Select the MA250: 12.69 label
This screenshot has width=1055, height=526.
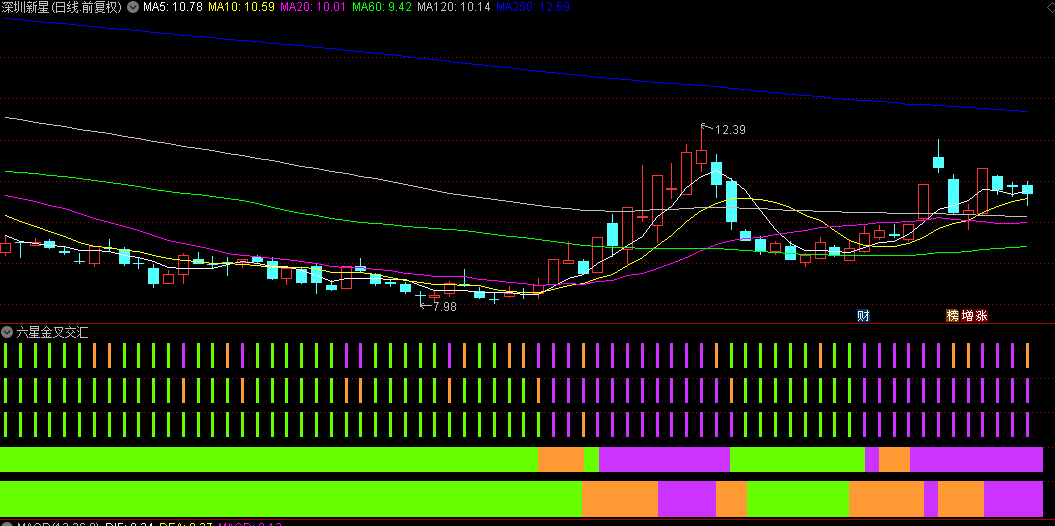click(532, 7)
